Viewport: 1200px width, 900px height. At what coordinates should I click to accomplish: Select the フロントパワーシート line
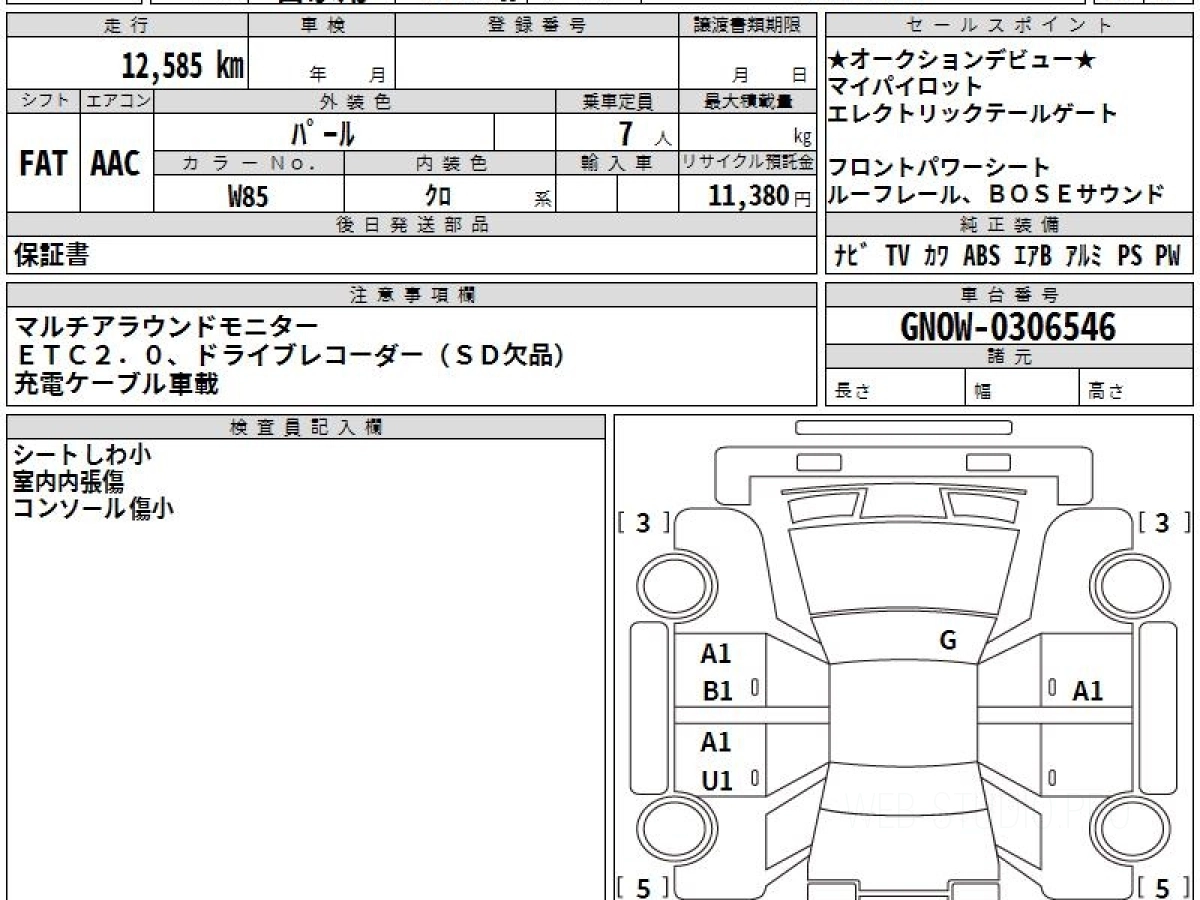940,167
